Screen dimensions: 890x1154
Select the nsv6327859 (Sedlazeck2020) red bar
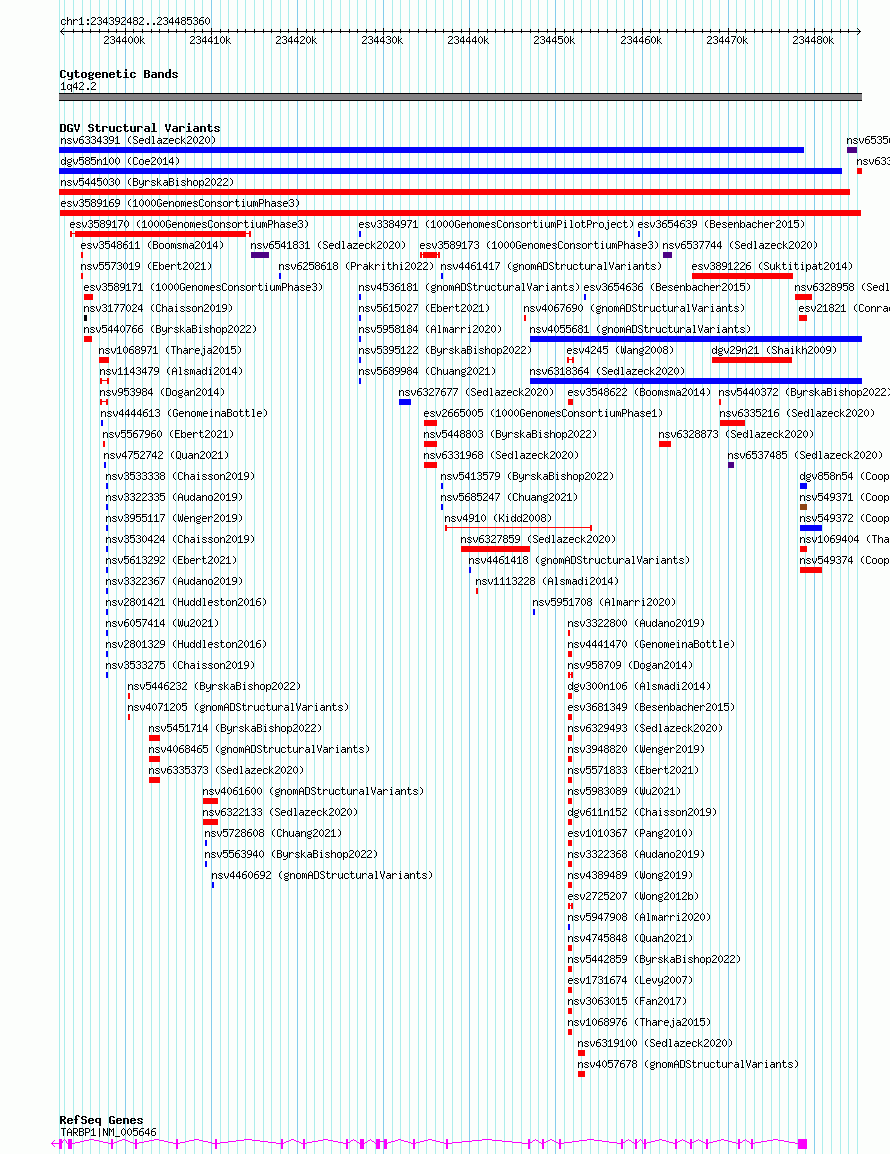[x=495, y=549]
